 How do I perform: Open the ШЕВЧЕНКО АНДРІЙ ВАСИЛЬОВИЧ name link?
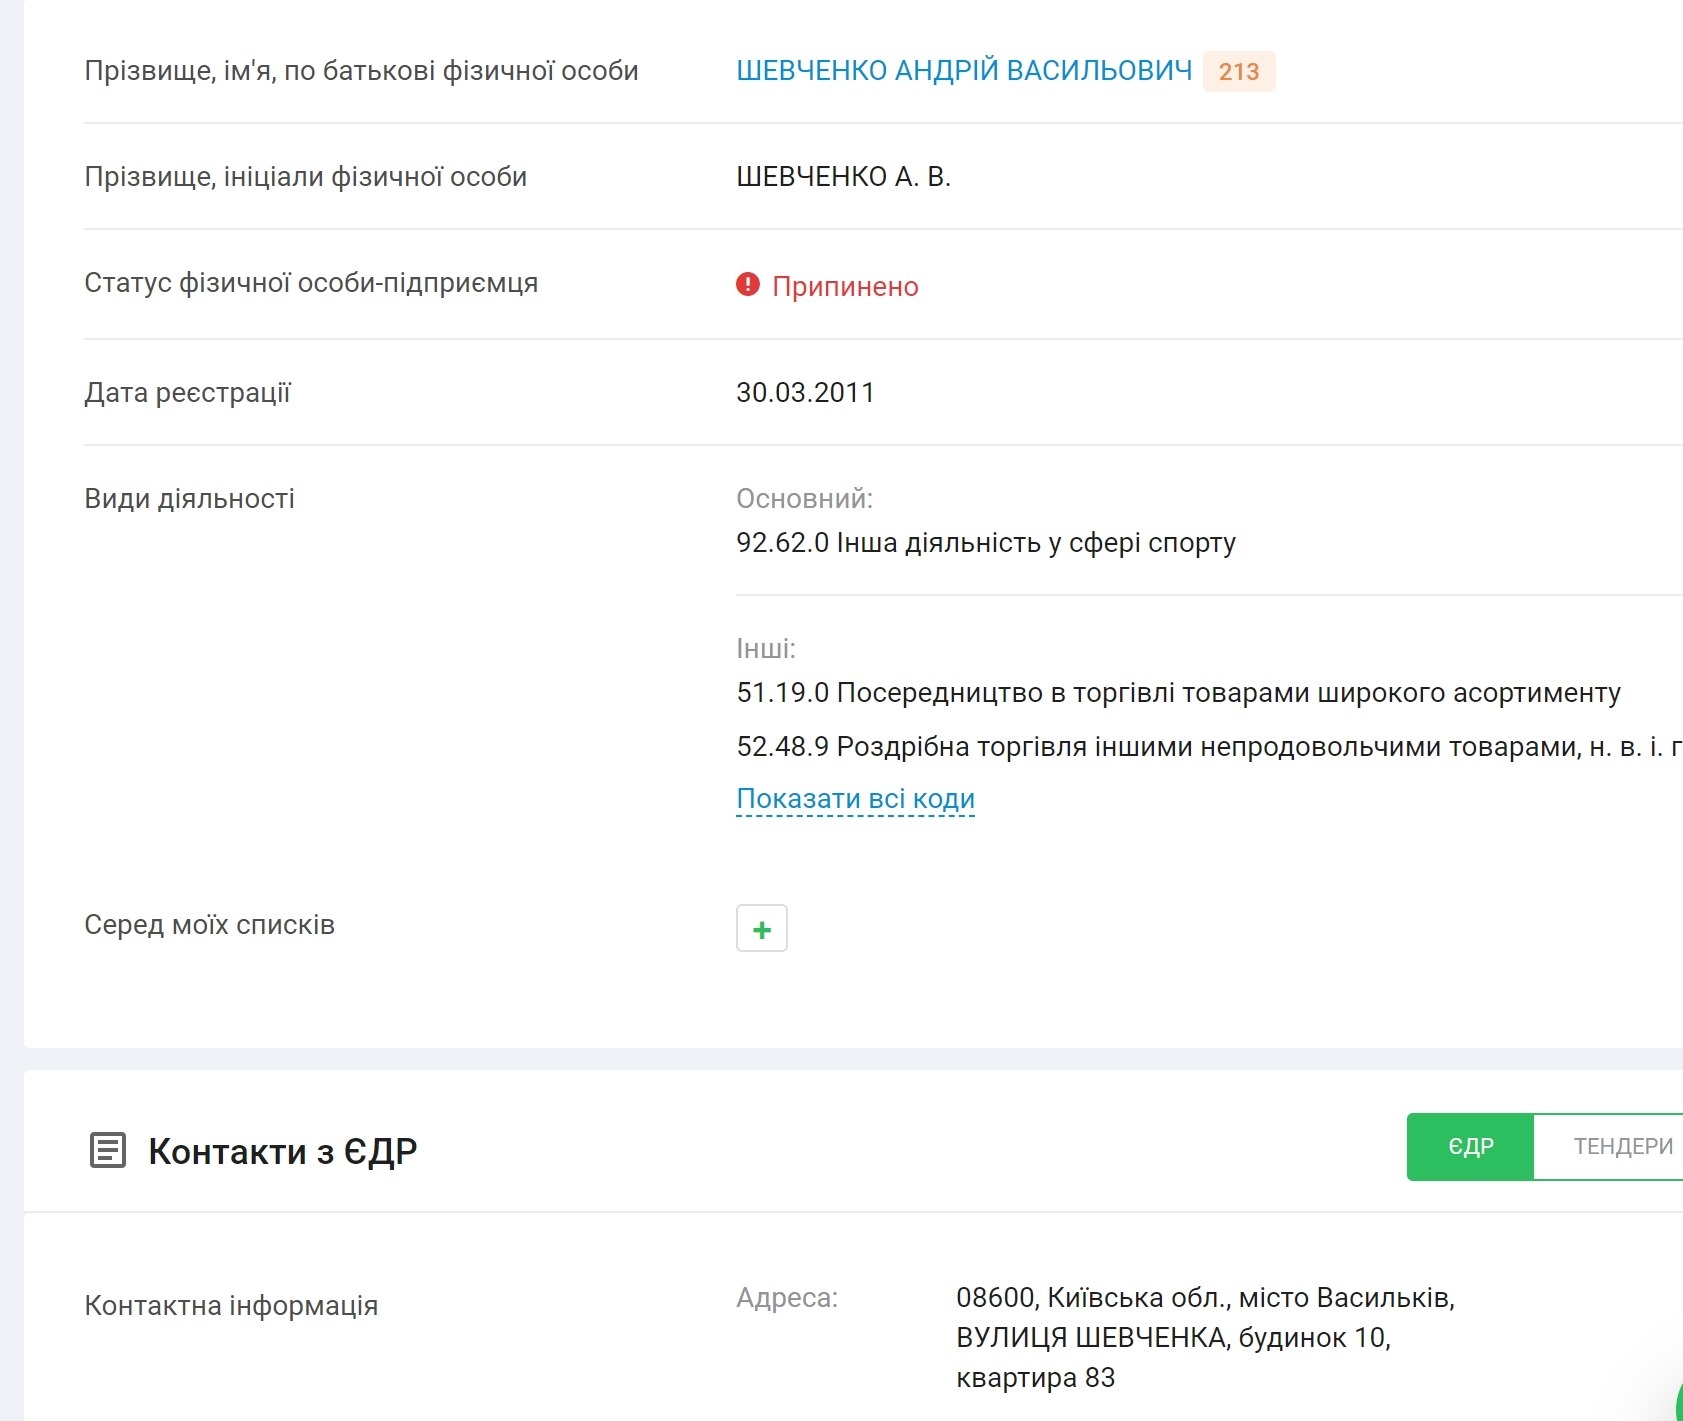click(x=964, y=71)
